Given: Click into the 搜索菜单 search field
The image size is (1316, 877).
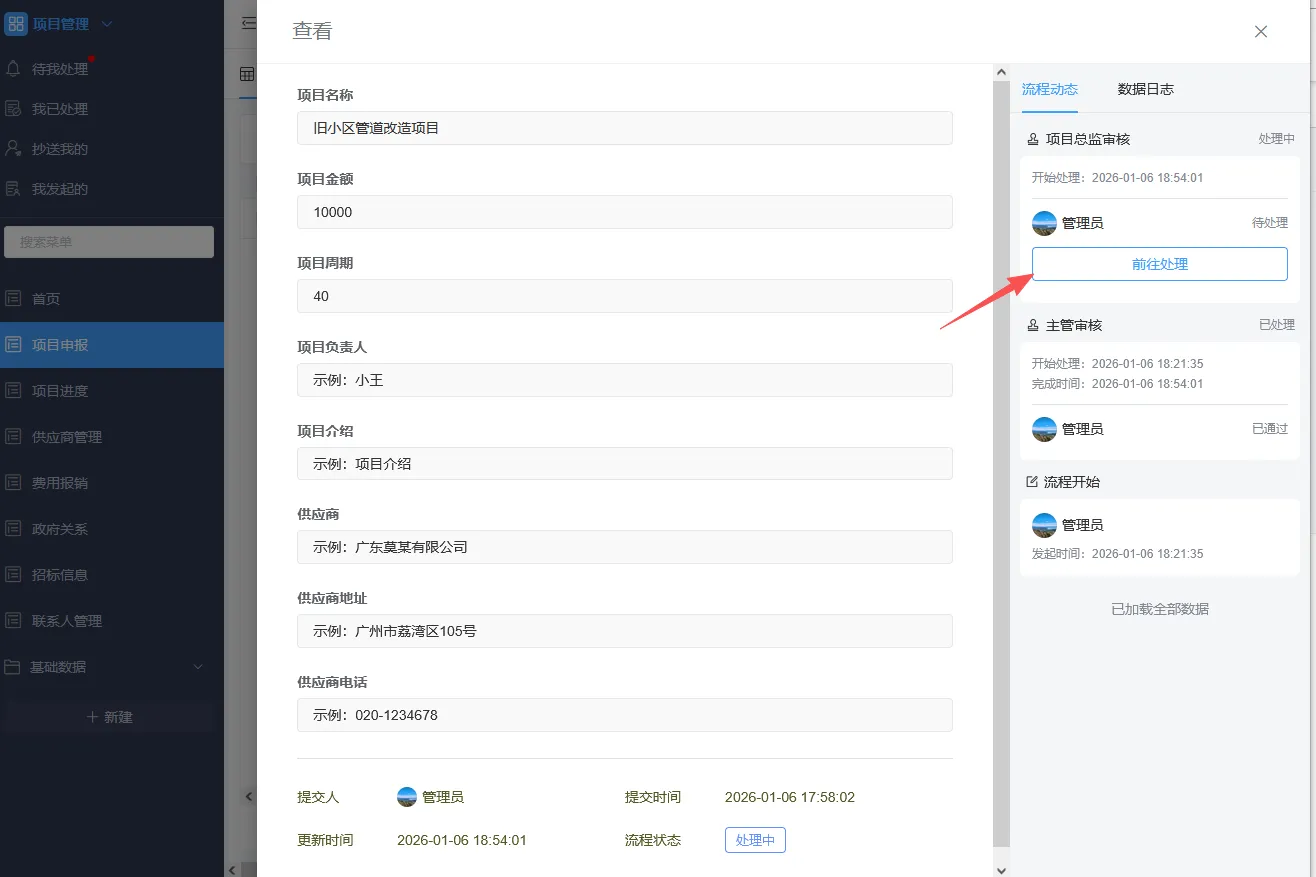Looking at the screenshot, I should tap(108, 241).
